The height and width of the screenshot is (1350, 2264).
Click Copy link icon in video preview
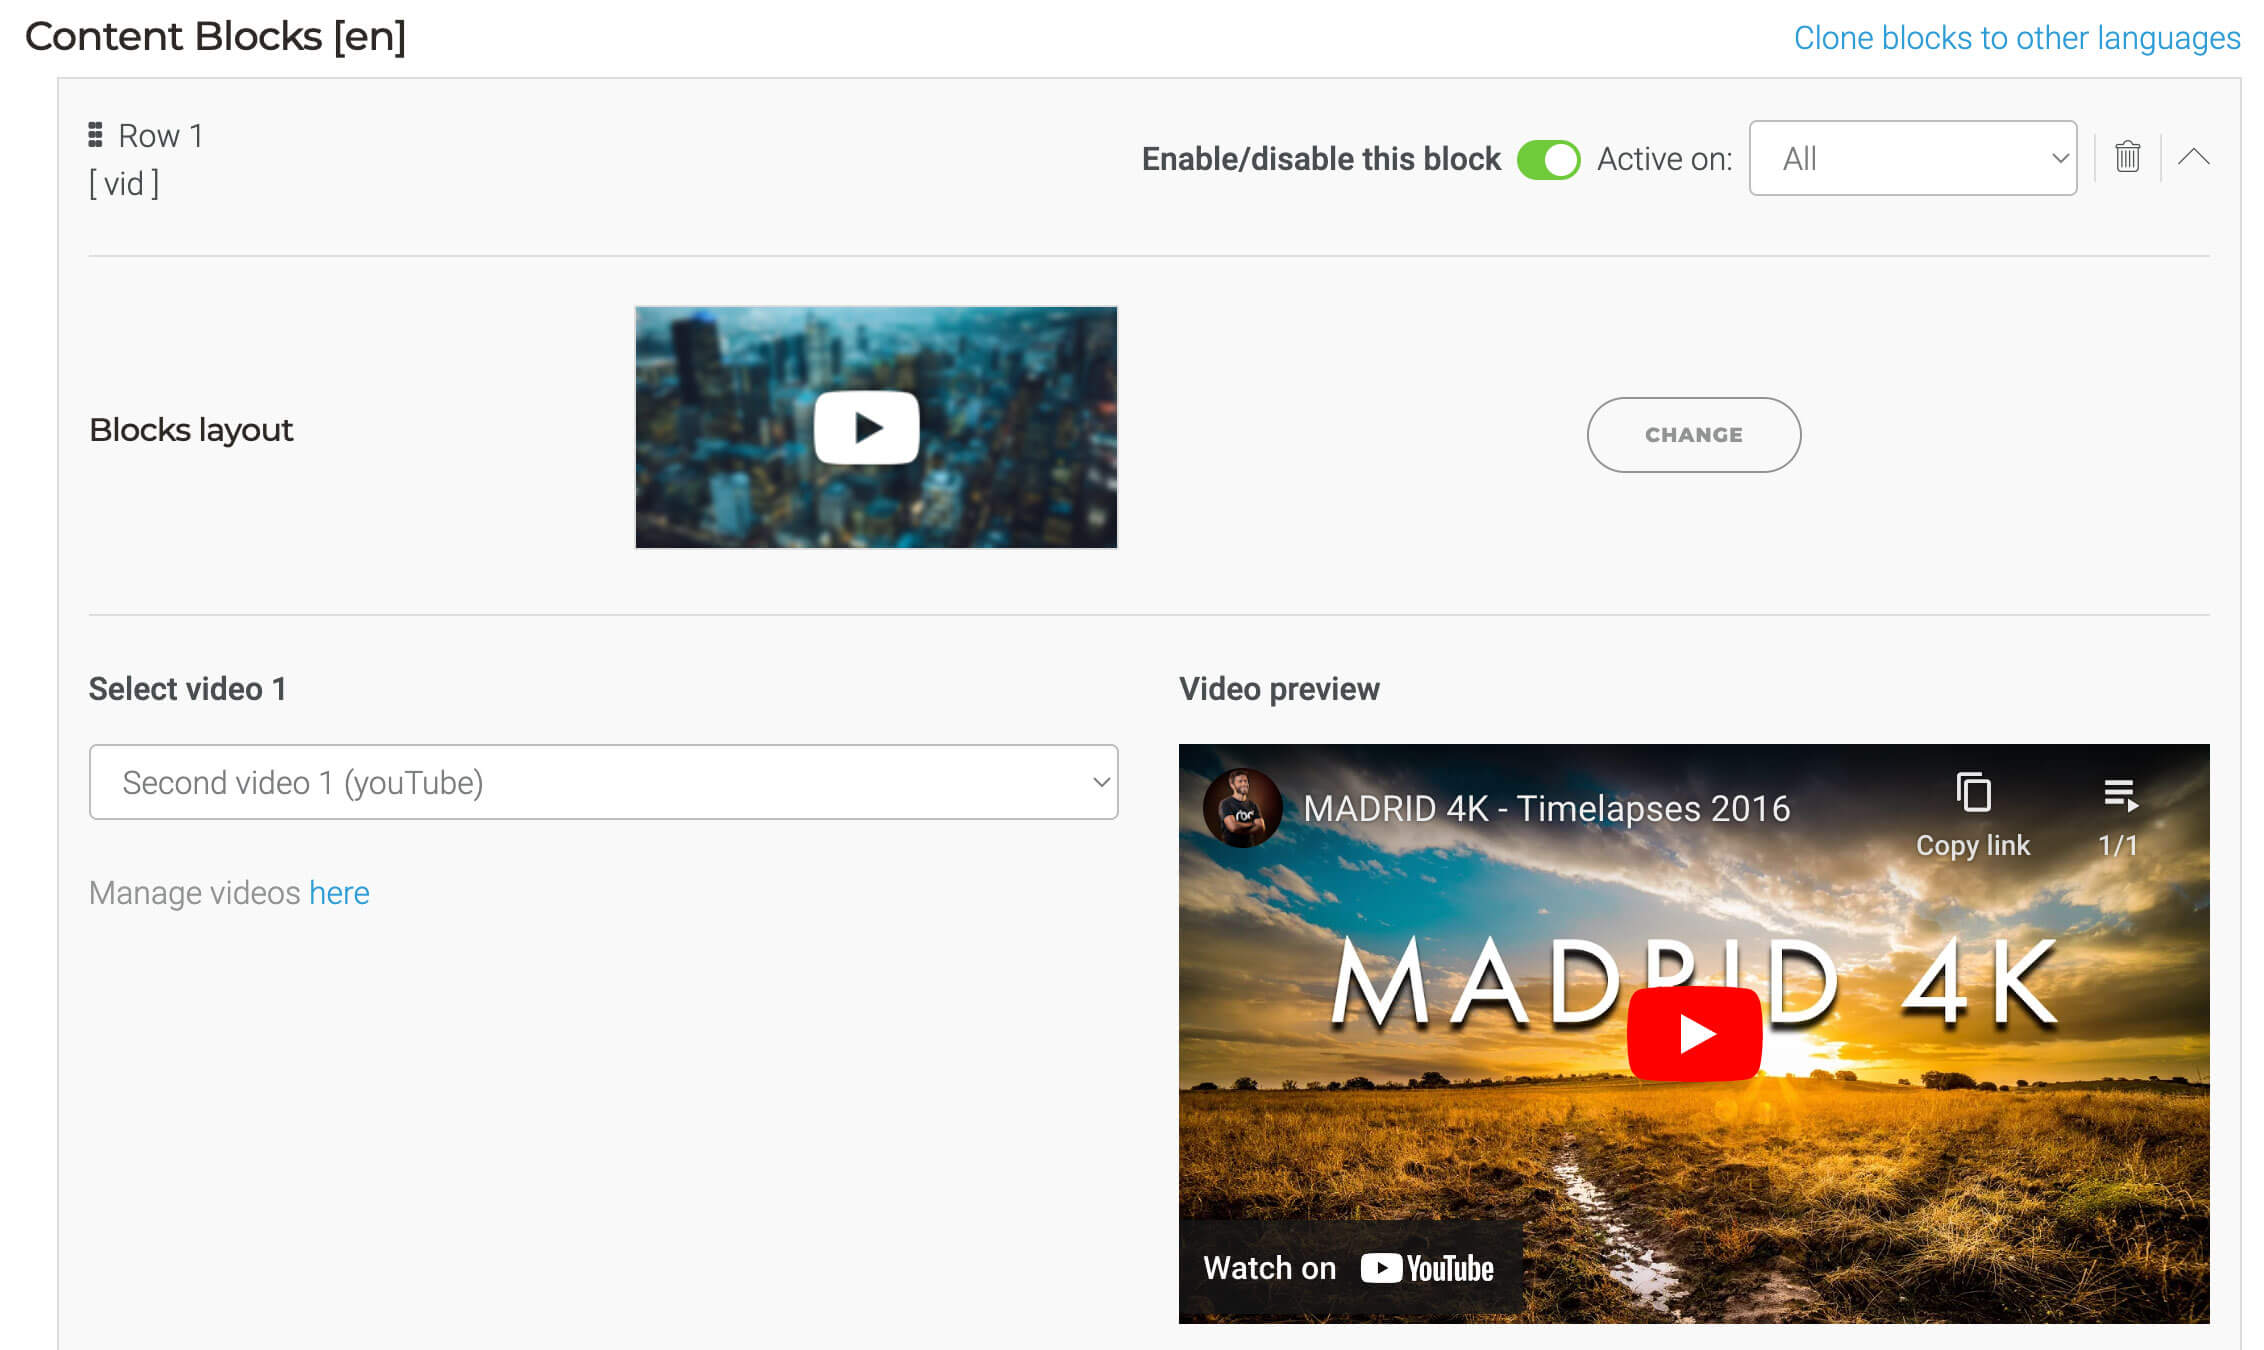(x=1972, y=794)
